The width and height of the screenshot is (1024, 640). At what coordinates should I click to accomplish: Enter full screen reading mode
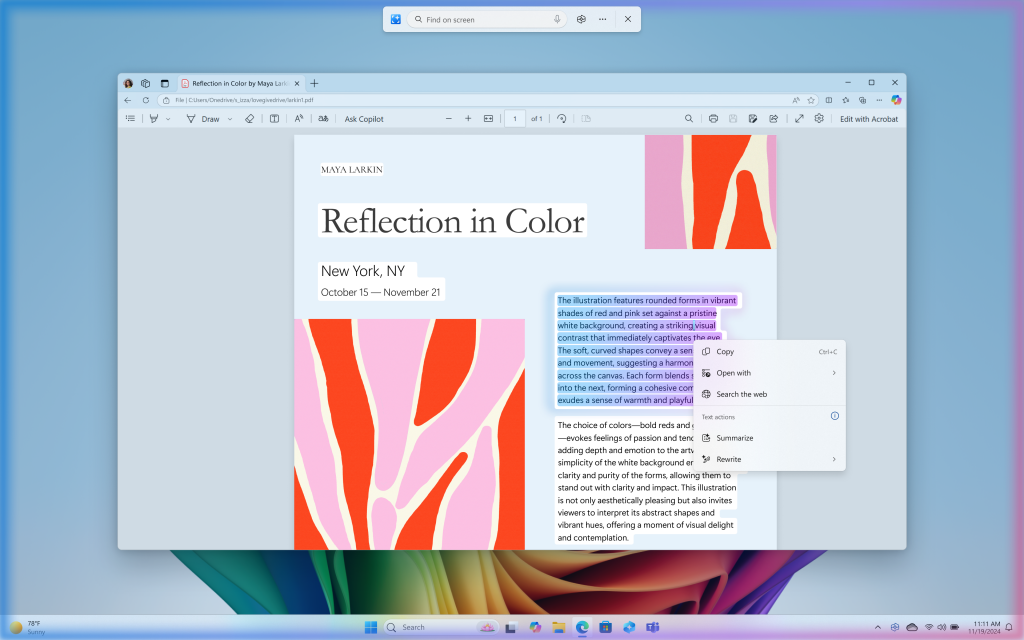800,118
